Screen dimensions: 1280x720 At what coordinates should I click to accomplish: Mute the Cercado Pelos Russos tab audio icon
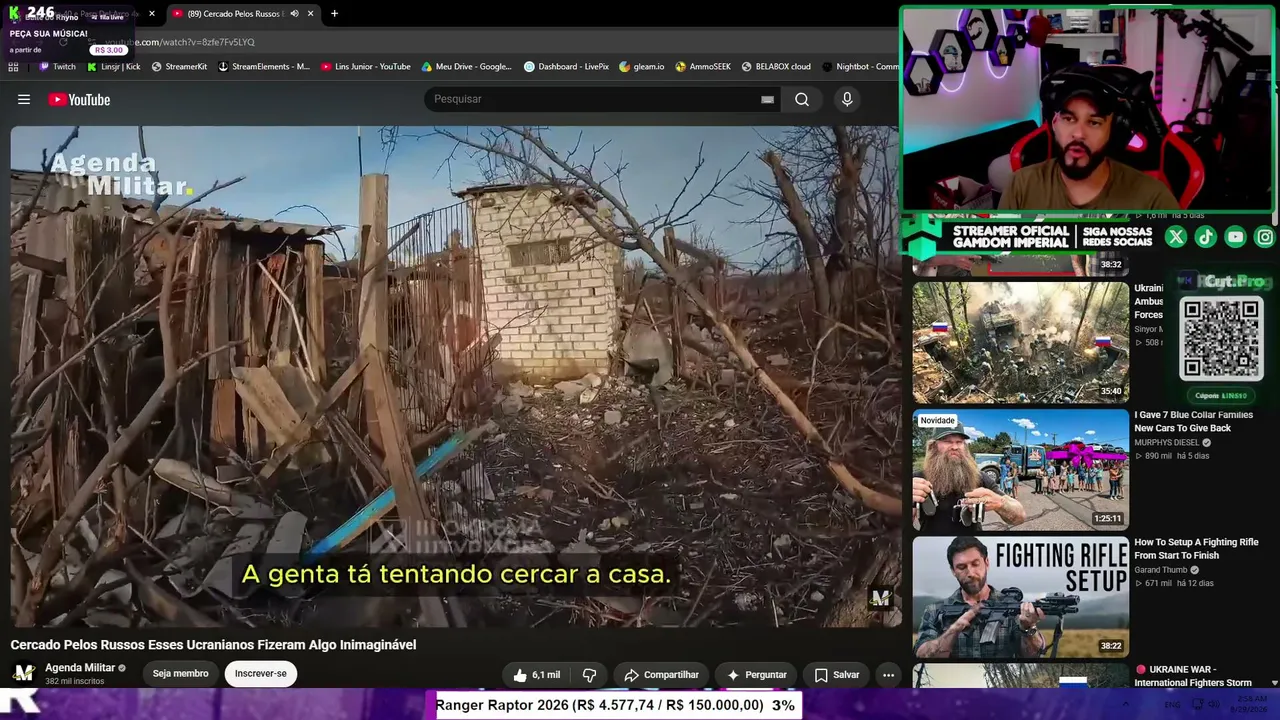[x=294, y=14]
